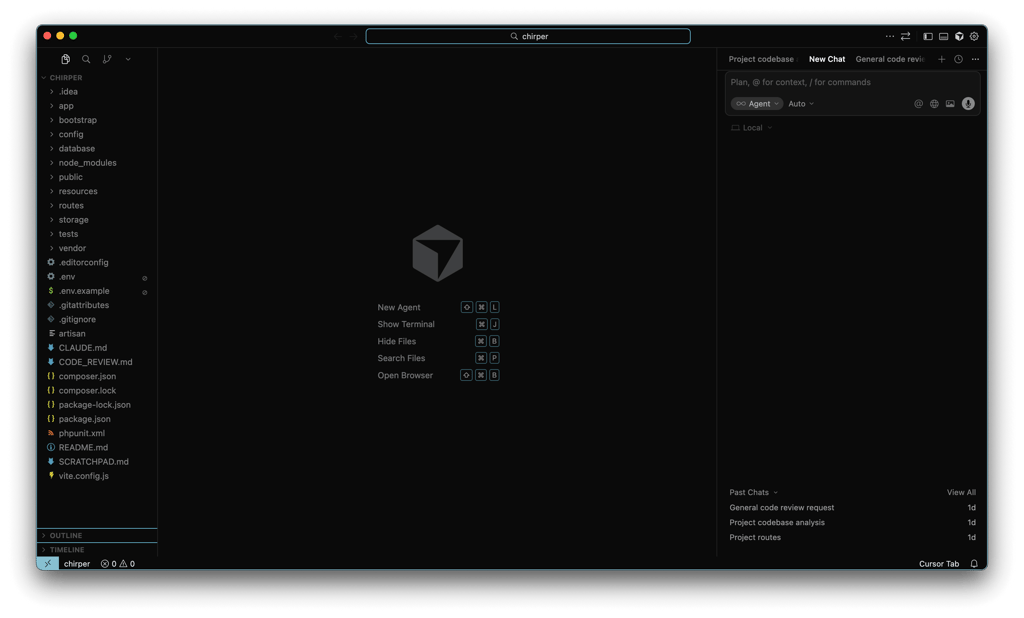Navigate back with the left arrow
The image size is (1024, 618).
338,37
